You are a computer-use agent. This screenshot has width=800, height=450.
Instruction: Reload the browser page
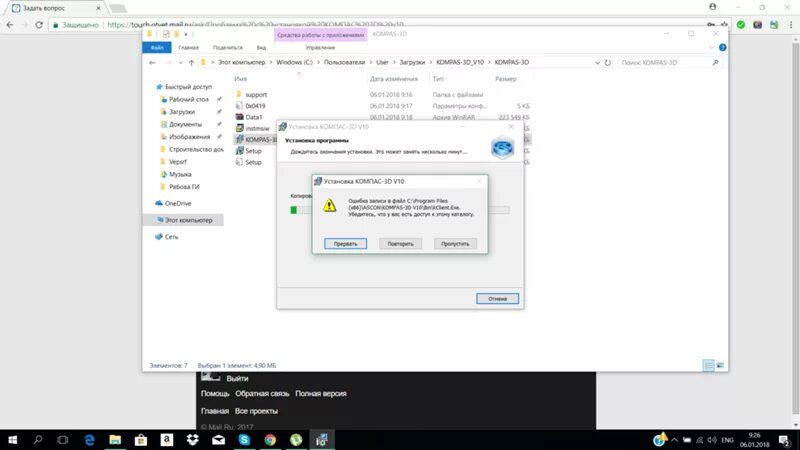pyautogui.click(x=39, y=24)
